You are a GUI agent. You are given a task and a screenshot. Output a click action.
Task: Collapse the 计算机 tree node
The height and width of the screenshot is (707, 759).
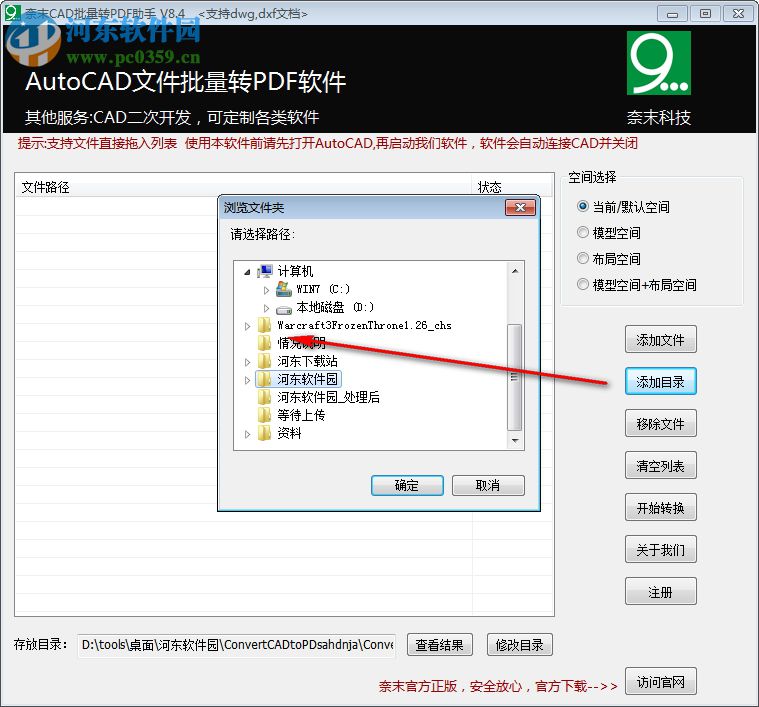click(x=247, y=272)
